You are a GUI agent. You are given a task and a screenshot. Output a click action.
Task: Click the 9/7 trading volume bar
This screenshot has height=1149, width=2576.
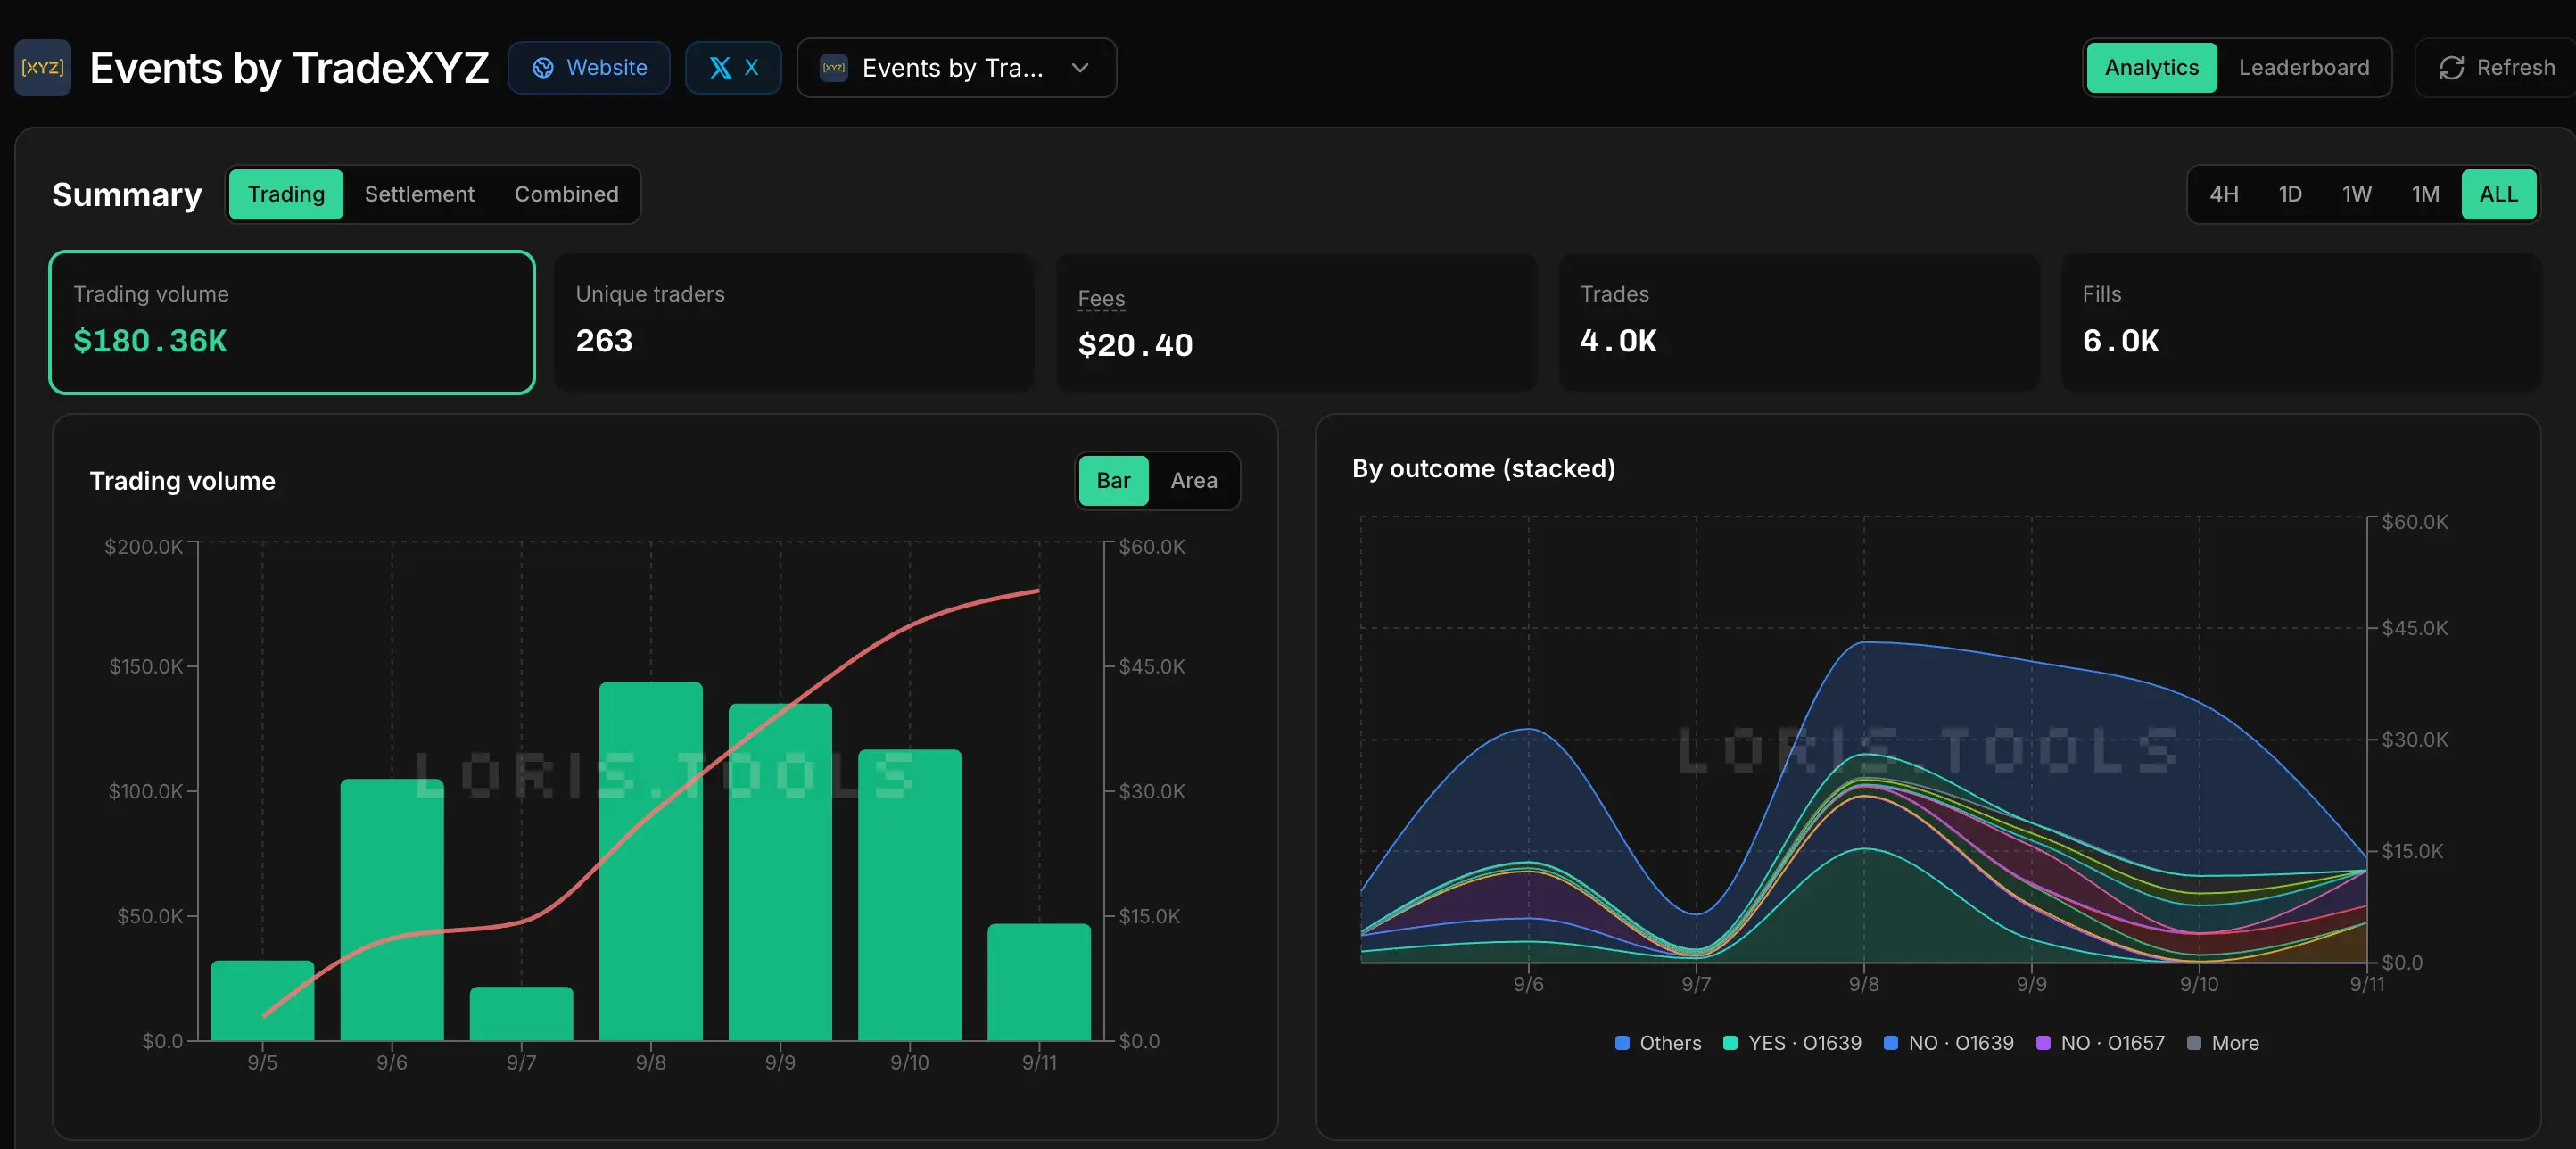pyautogui.click(x=521, y=1014)
